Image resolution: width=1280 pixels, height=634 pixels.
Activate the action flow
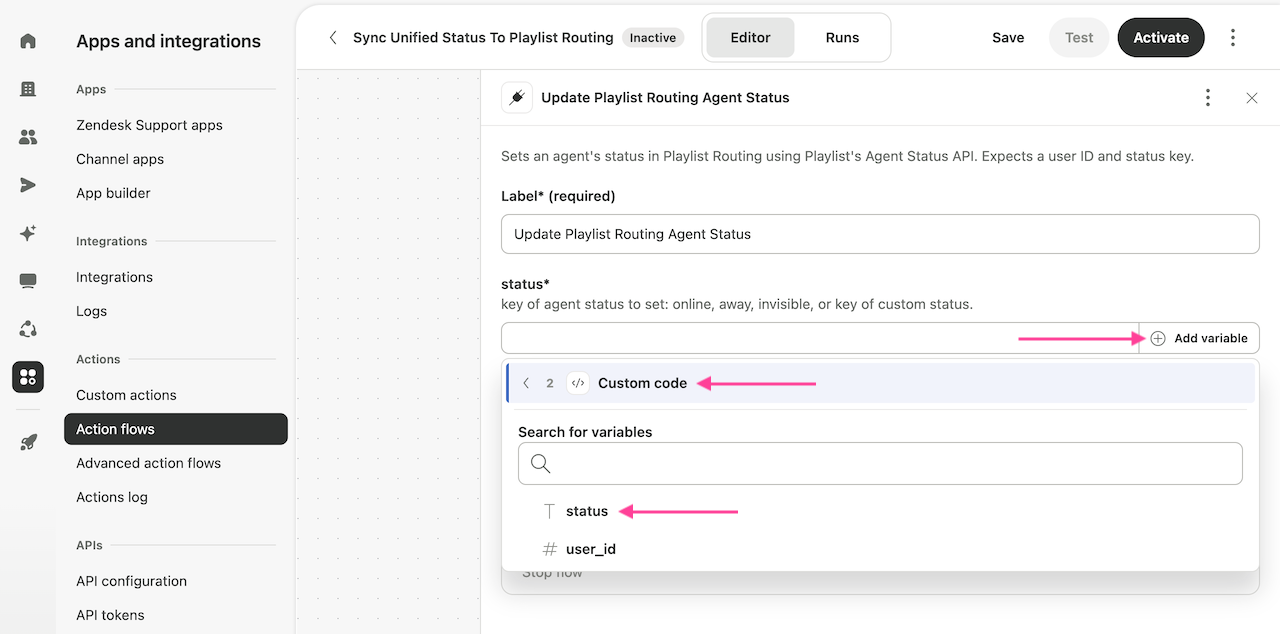[x=1161, y=38]
